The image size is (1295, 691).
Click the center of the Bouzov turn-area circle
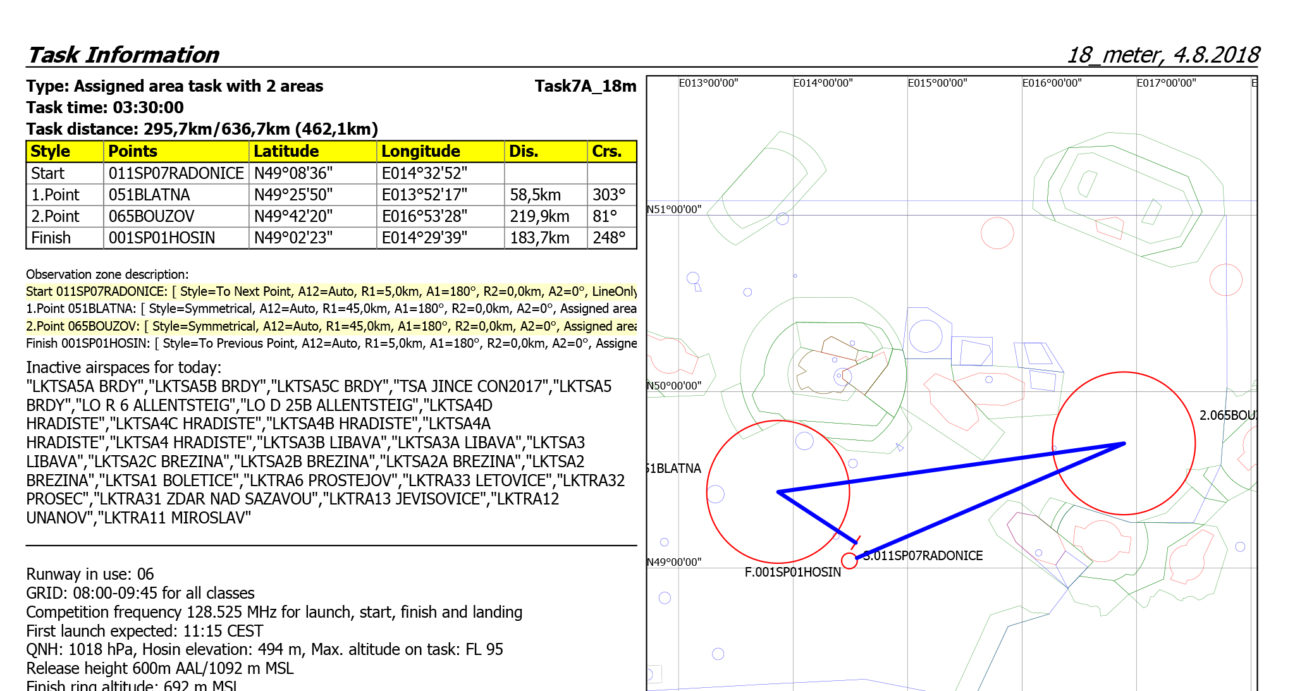[x=1124, y=444]
